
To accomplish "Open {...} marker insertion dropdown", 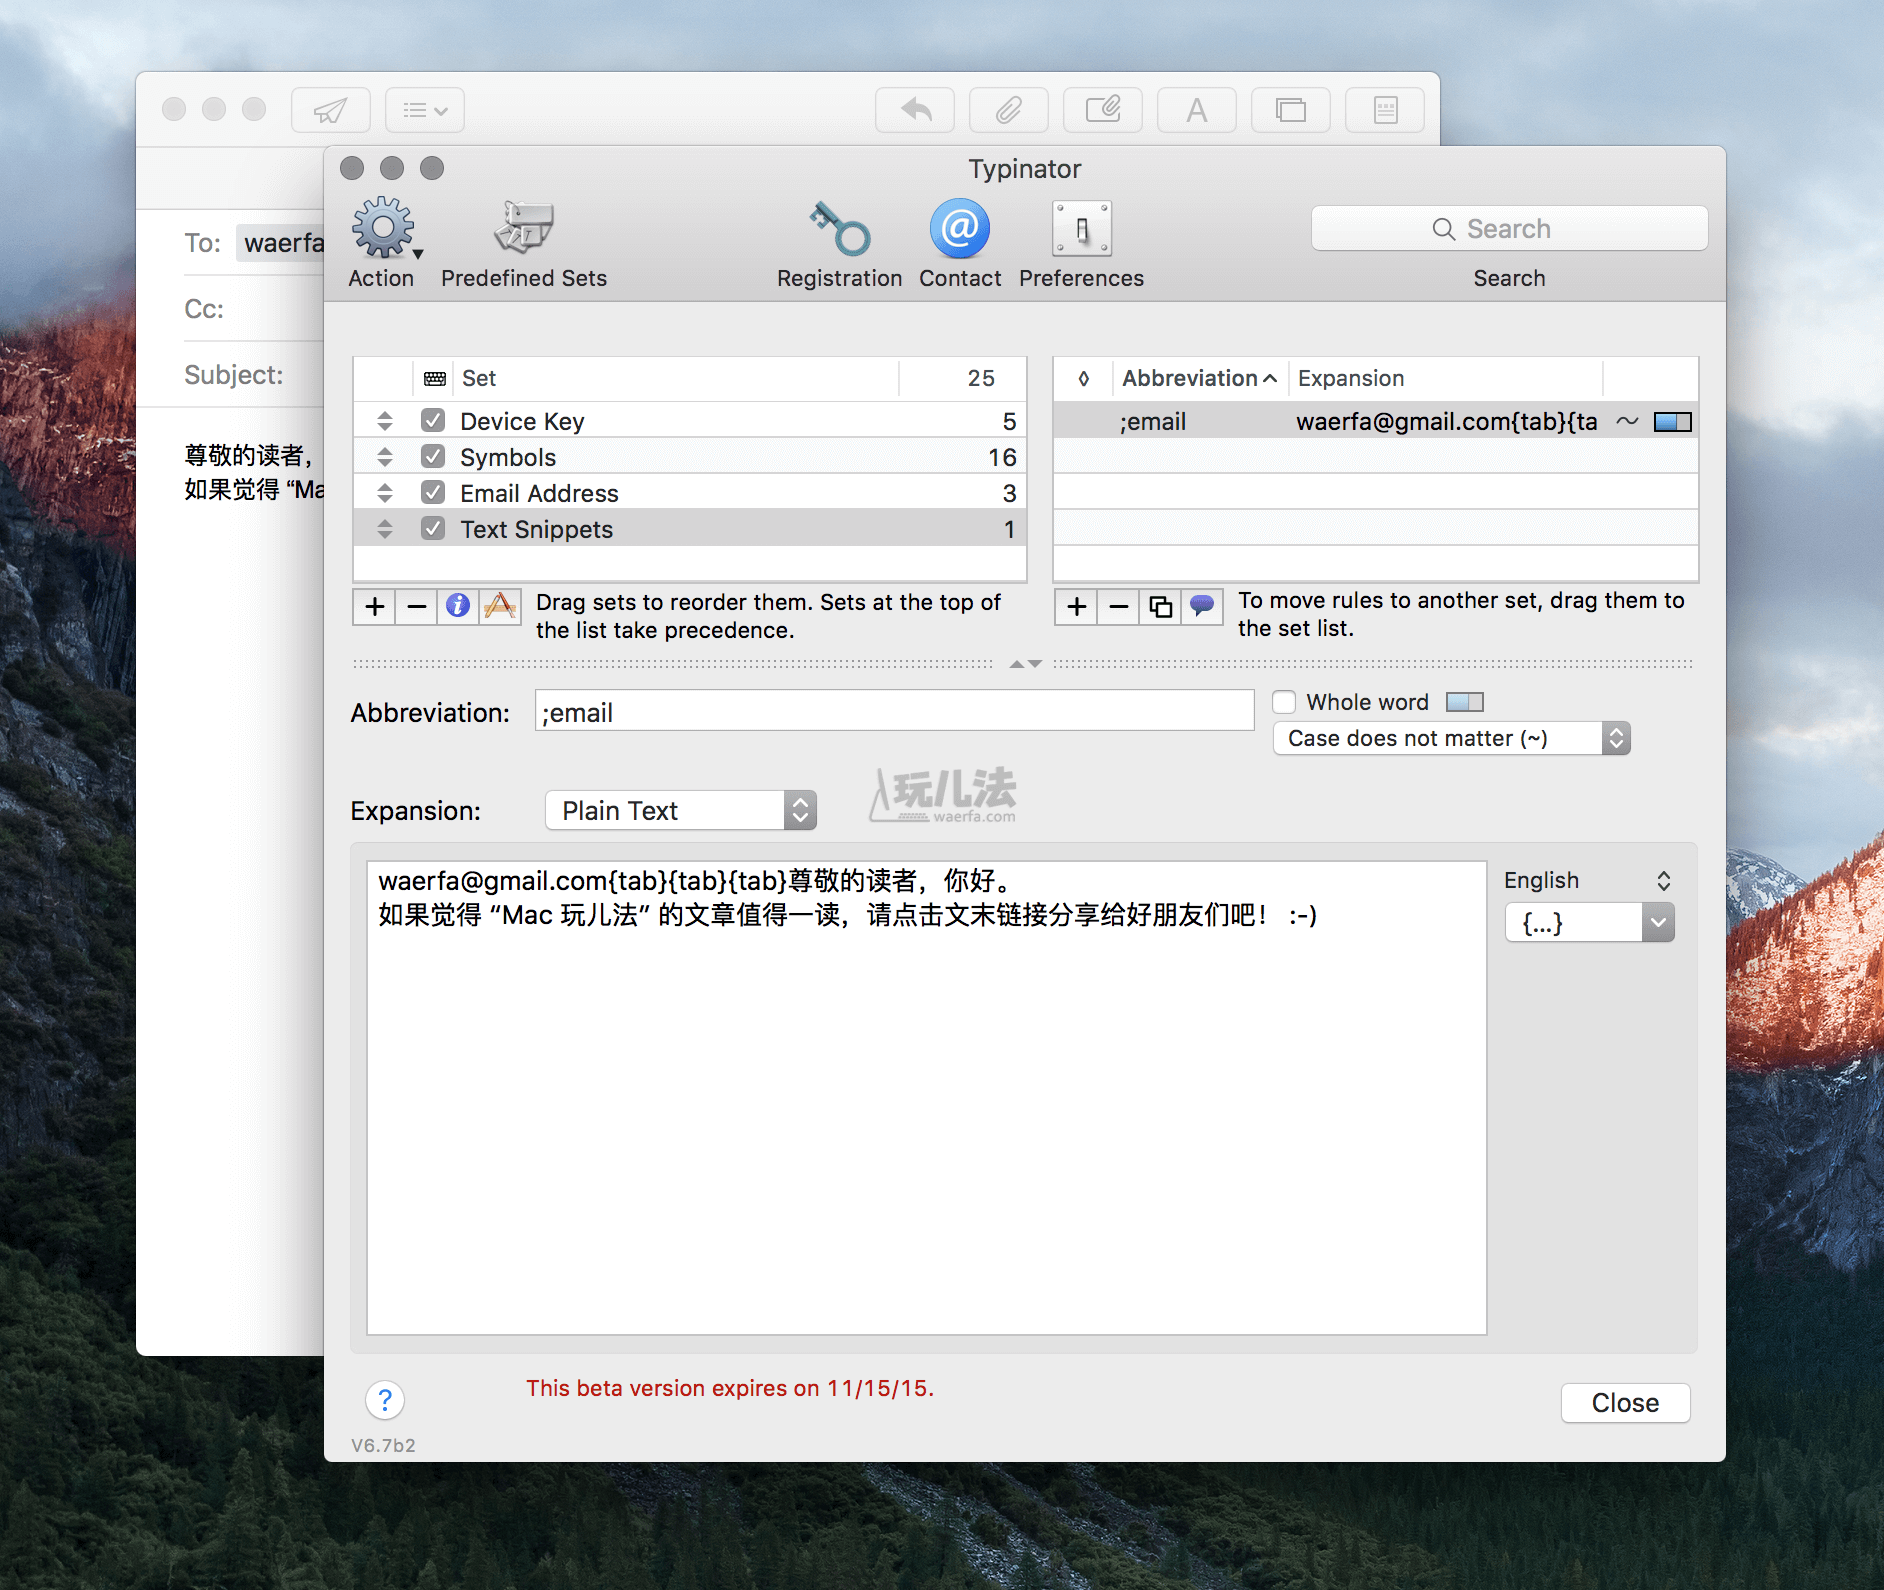I will (1589, 922).
